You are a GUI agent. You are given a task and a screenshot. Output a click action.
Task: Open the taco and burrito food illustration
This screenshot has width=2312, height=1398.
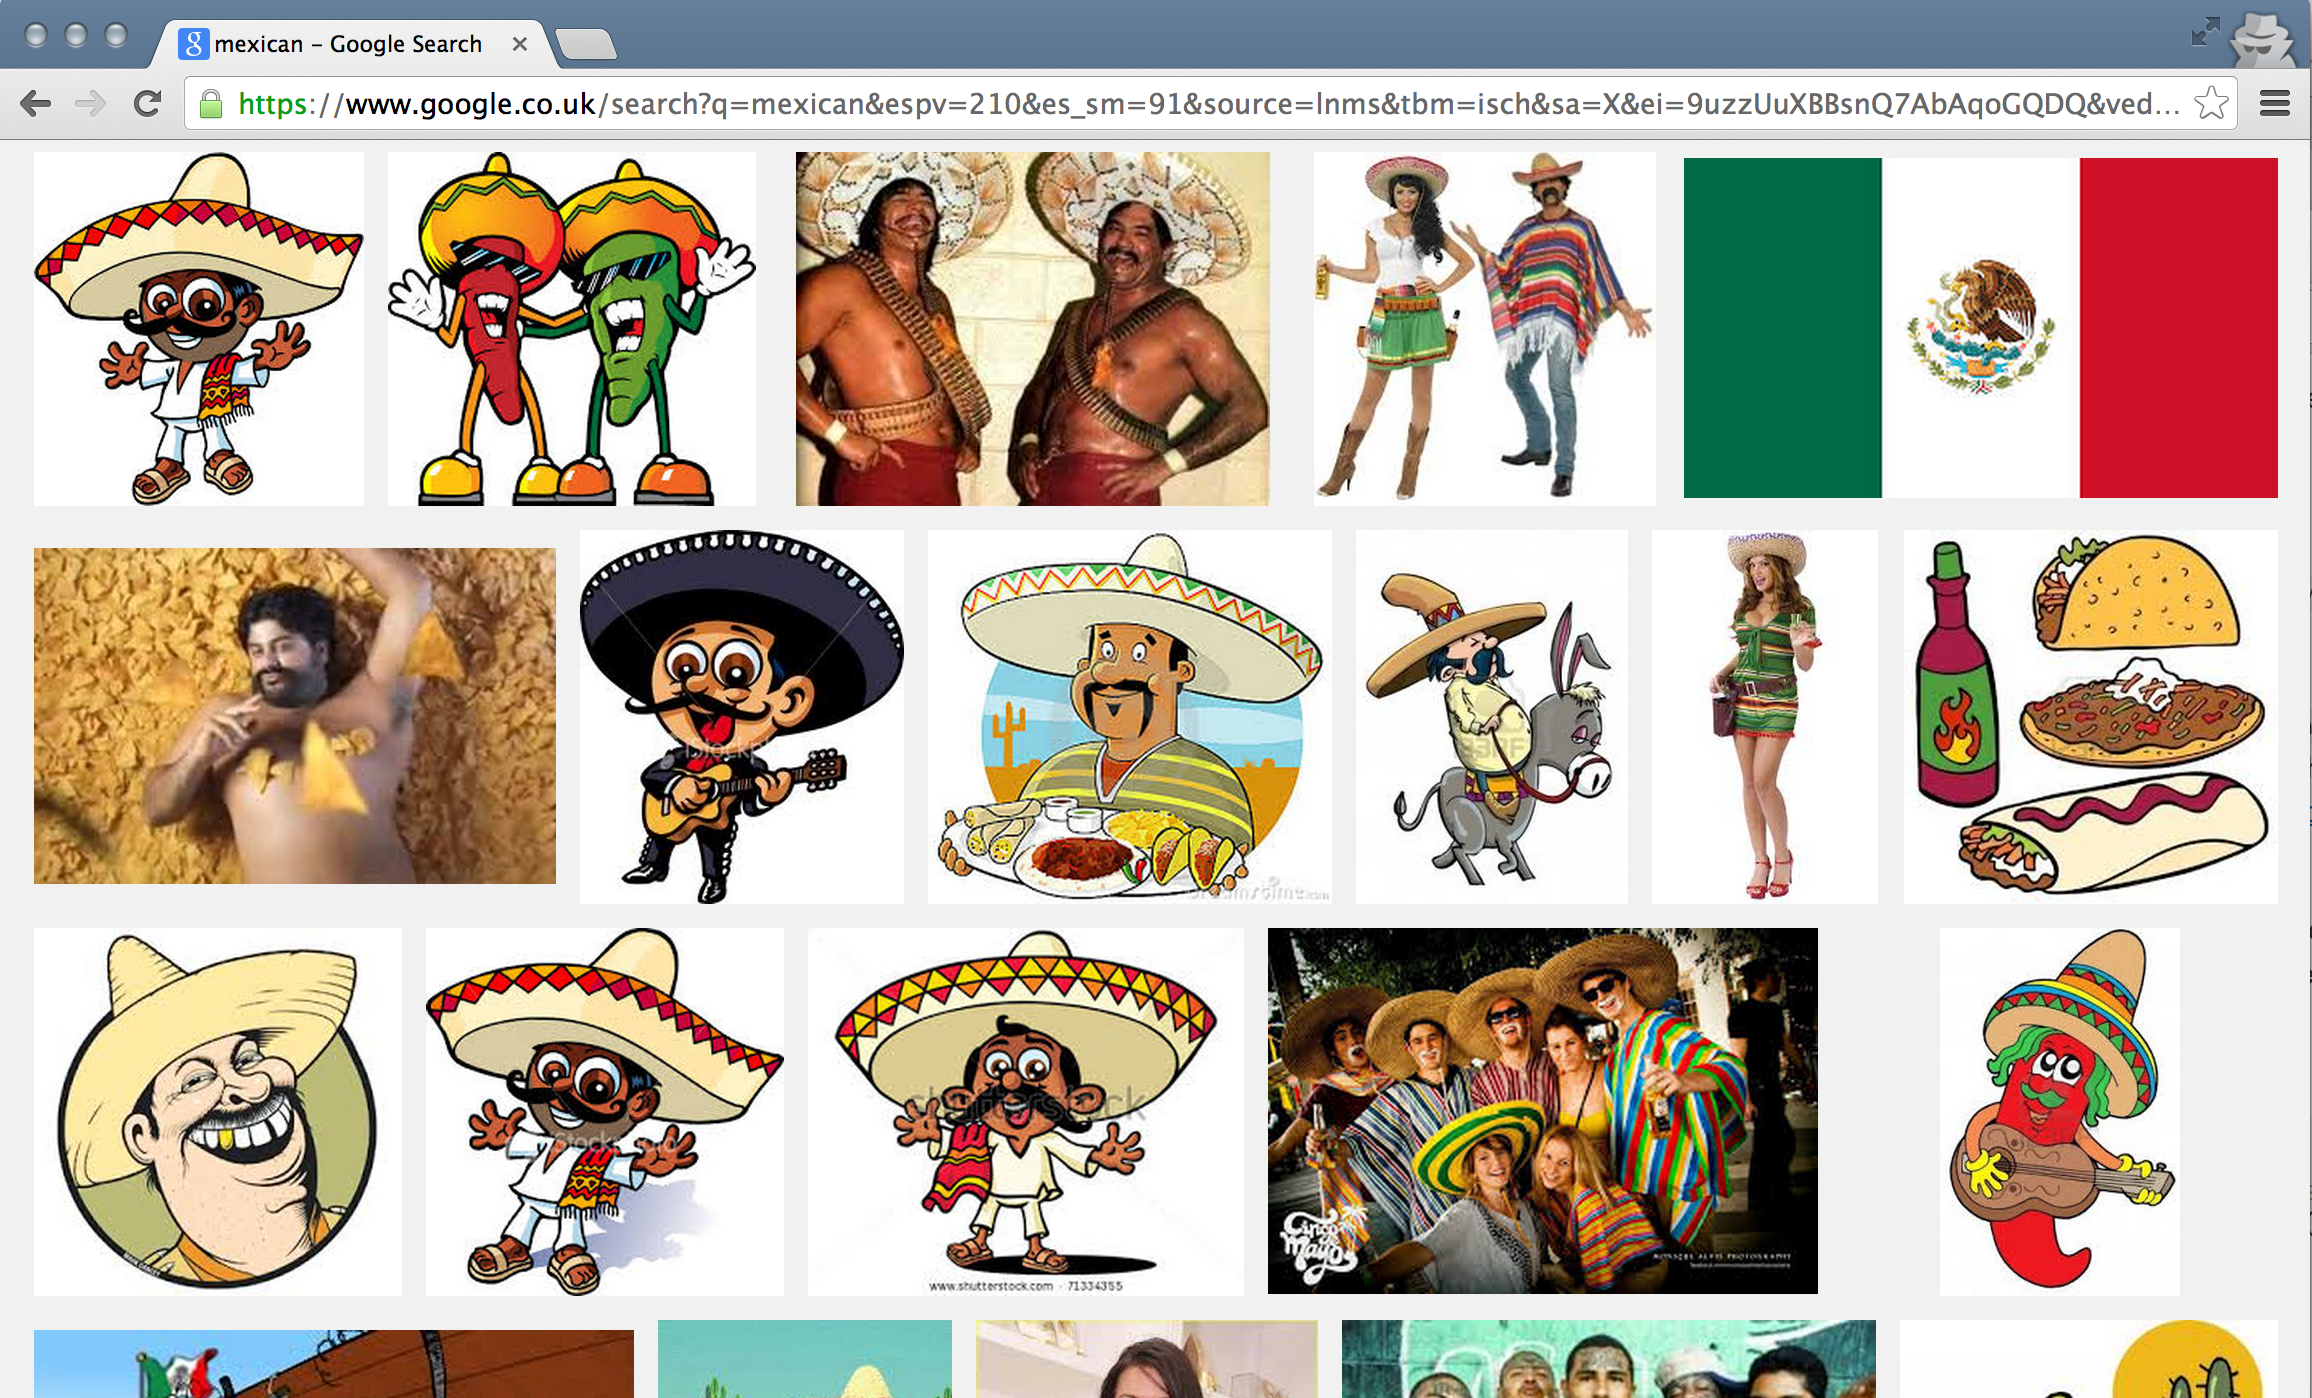point(2090,716)
